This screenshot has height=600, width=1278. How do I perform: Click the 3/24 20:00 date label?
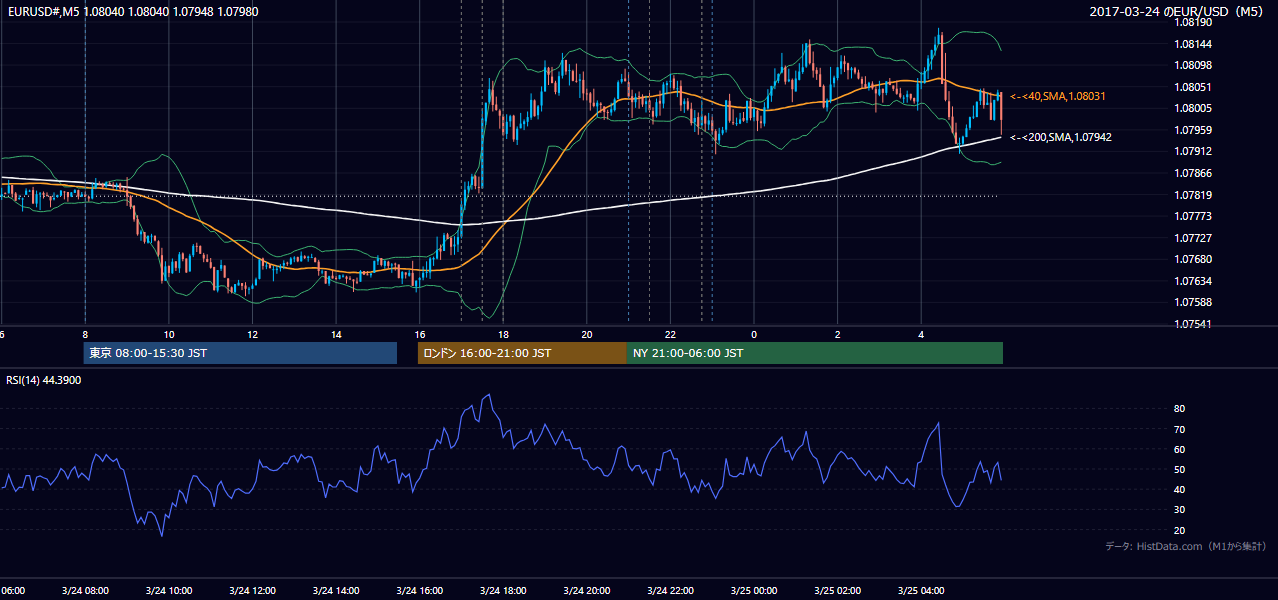[x=586, y=591]
